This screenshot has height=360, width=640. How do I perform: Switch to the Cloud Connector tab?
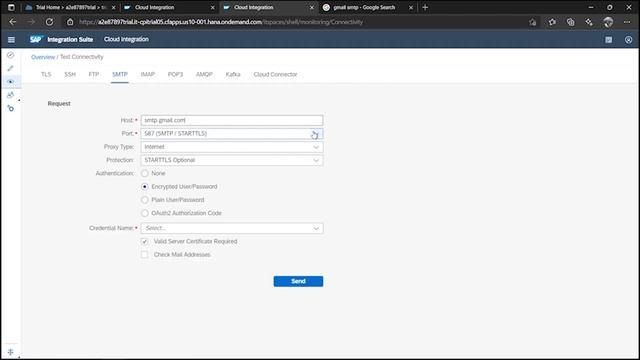(x=276, y=74)
